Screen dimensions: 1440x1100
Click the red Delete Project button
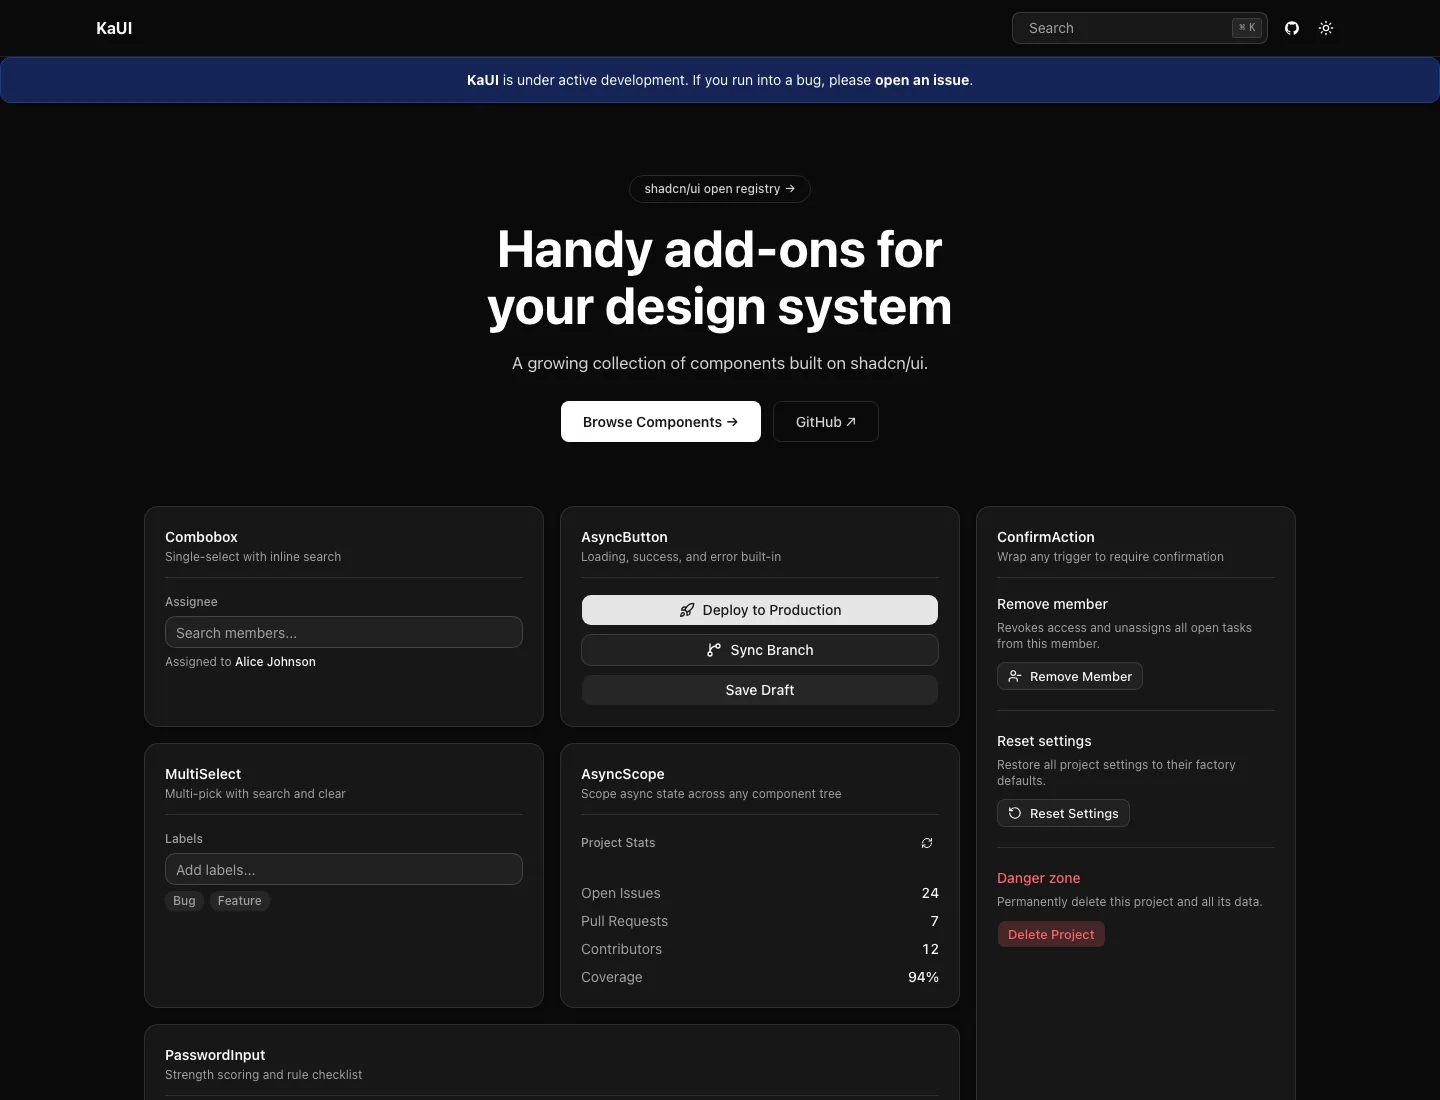point(1051,934)
